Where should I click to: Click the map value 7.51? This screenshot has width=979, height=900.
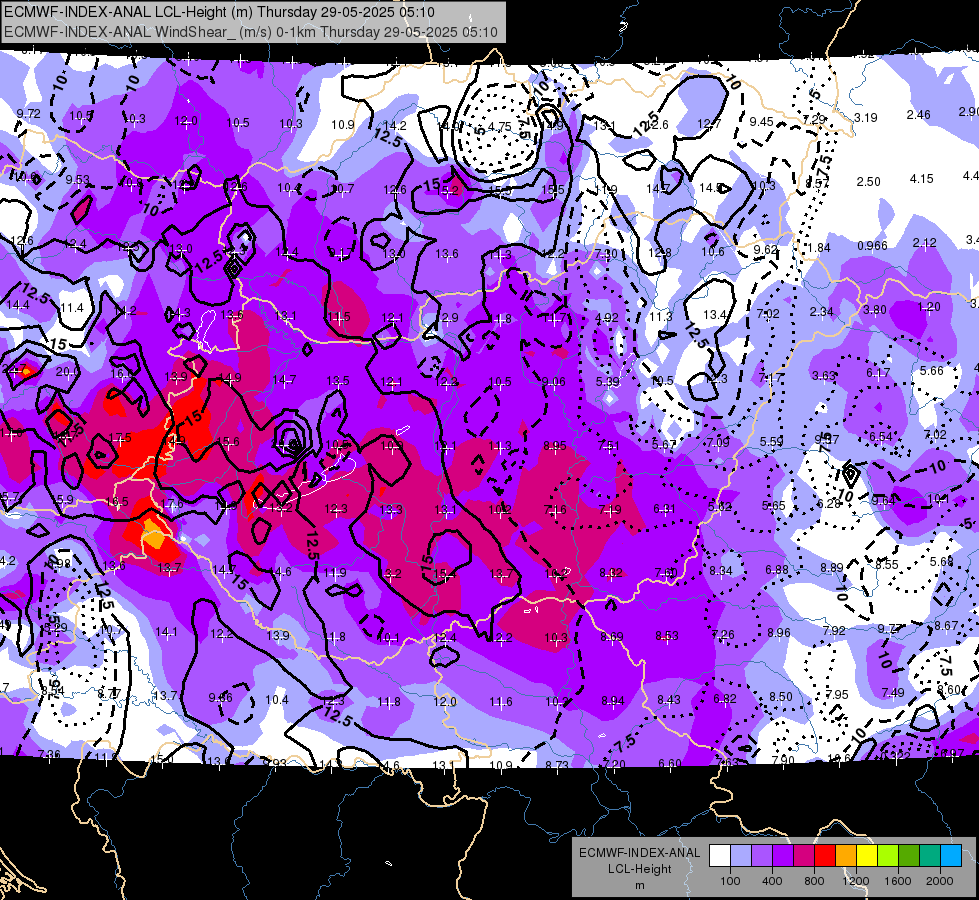609,445
